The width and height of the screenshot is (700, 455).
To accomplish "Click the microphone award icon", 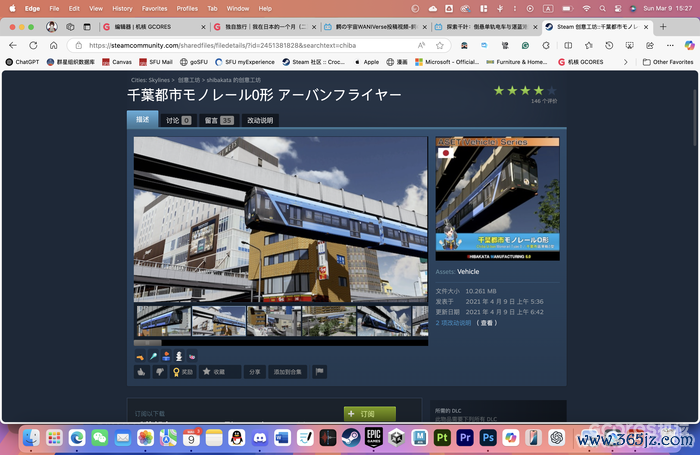I will (153, 356).
